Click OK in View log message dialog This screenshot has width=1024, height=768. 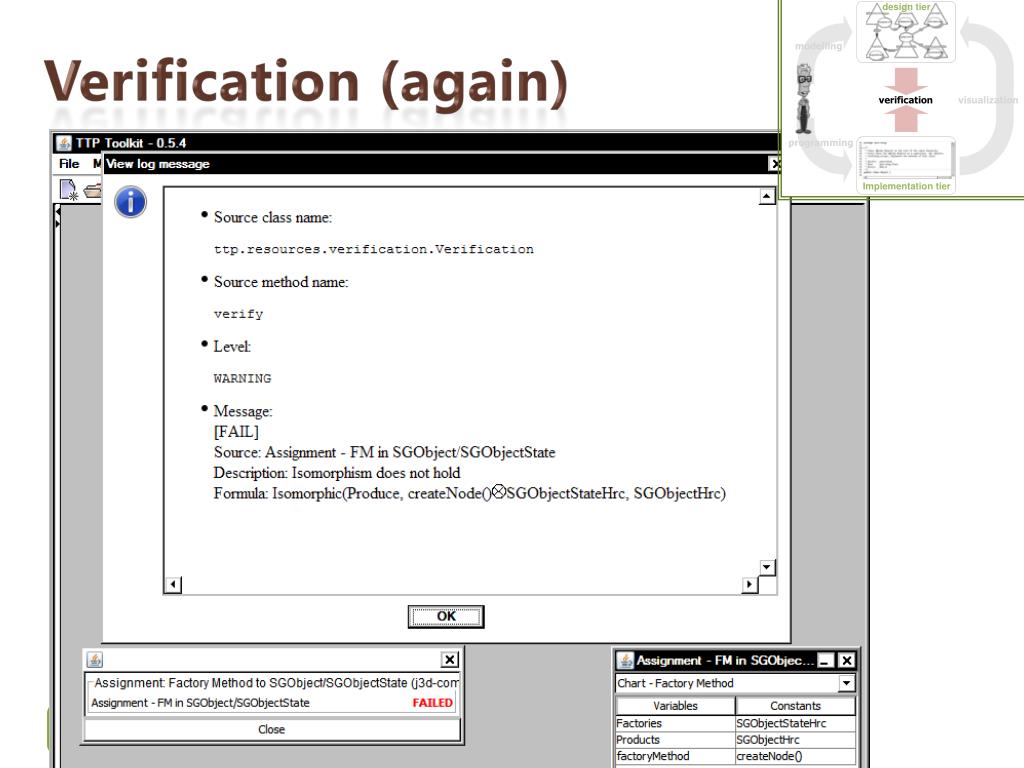(446, 616)
